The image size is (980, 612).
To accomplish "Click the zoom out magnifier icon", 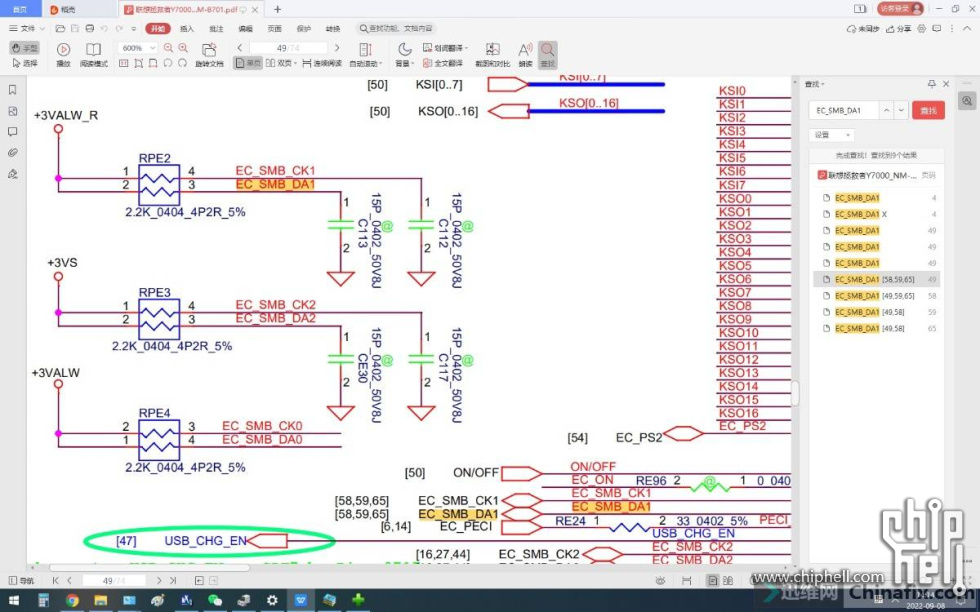I will pos(168,48).
